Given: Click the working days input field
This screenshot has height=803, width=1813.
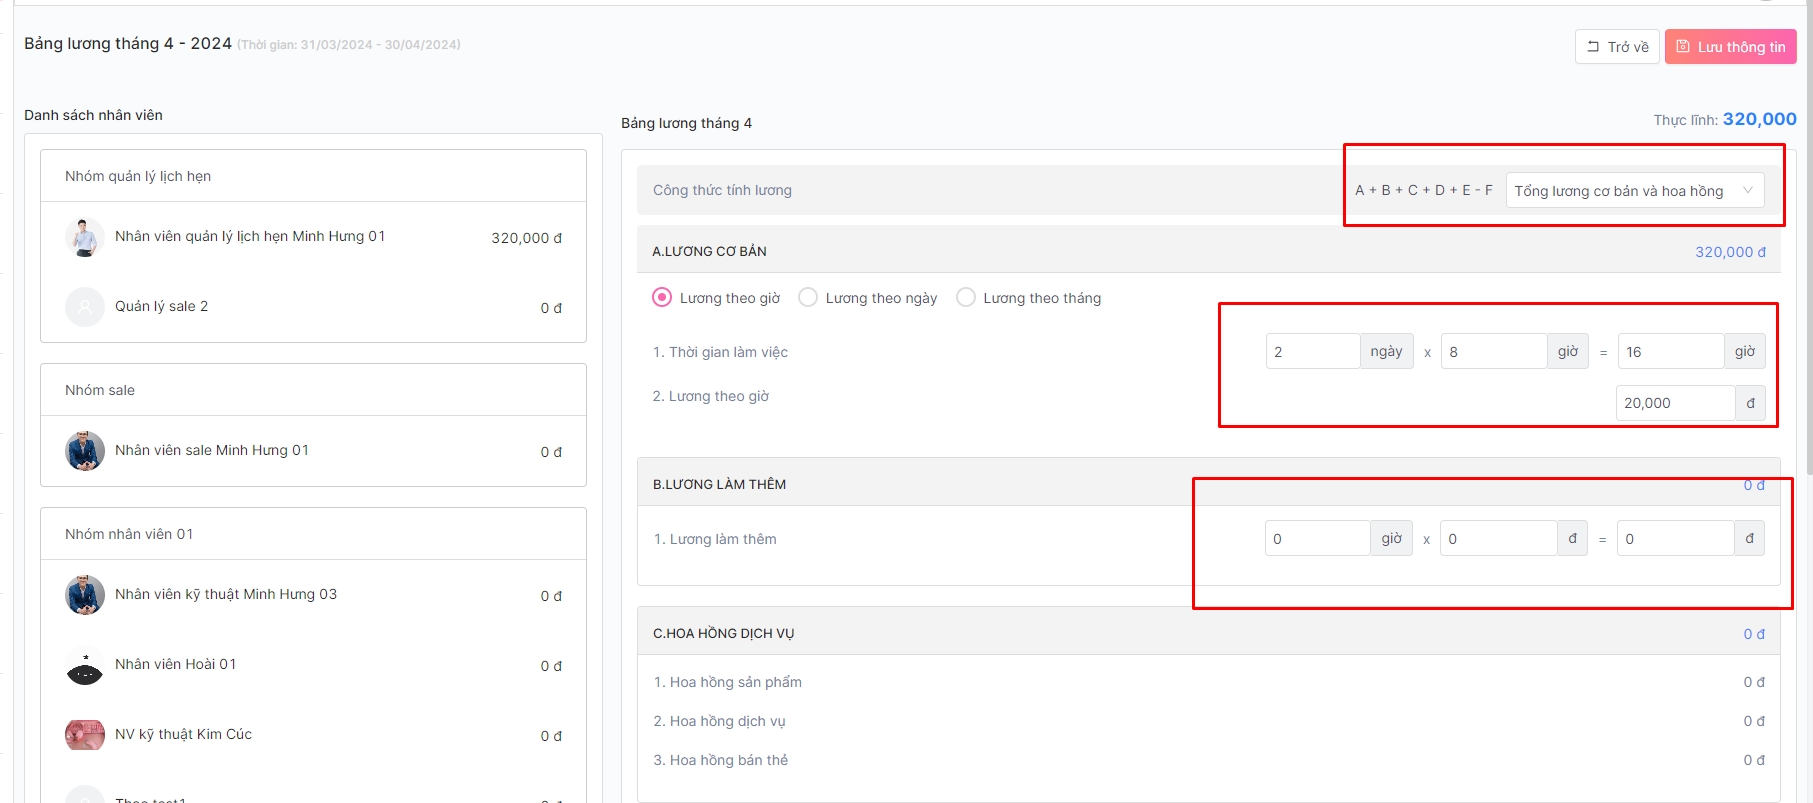Looking at the screenshot, I should pyautogui.click(x=1312, y=352).
